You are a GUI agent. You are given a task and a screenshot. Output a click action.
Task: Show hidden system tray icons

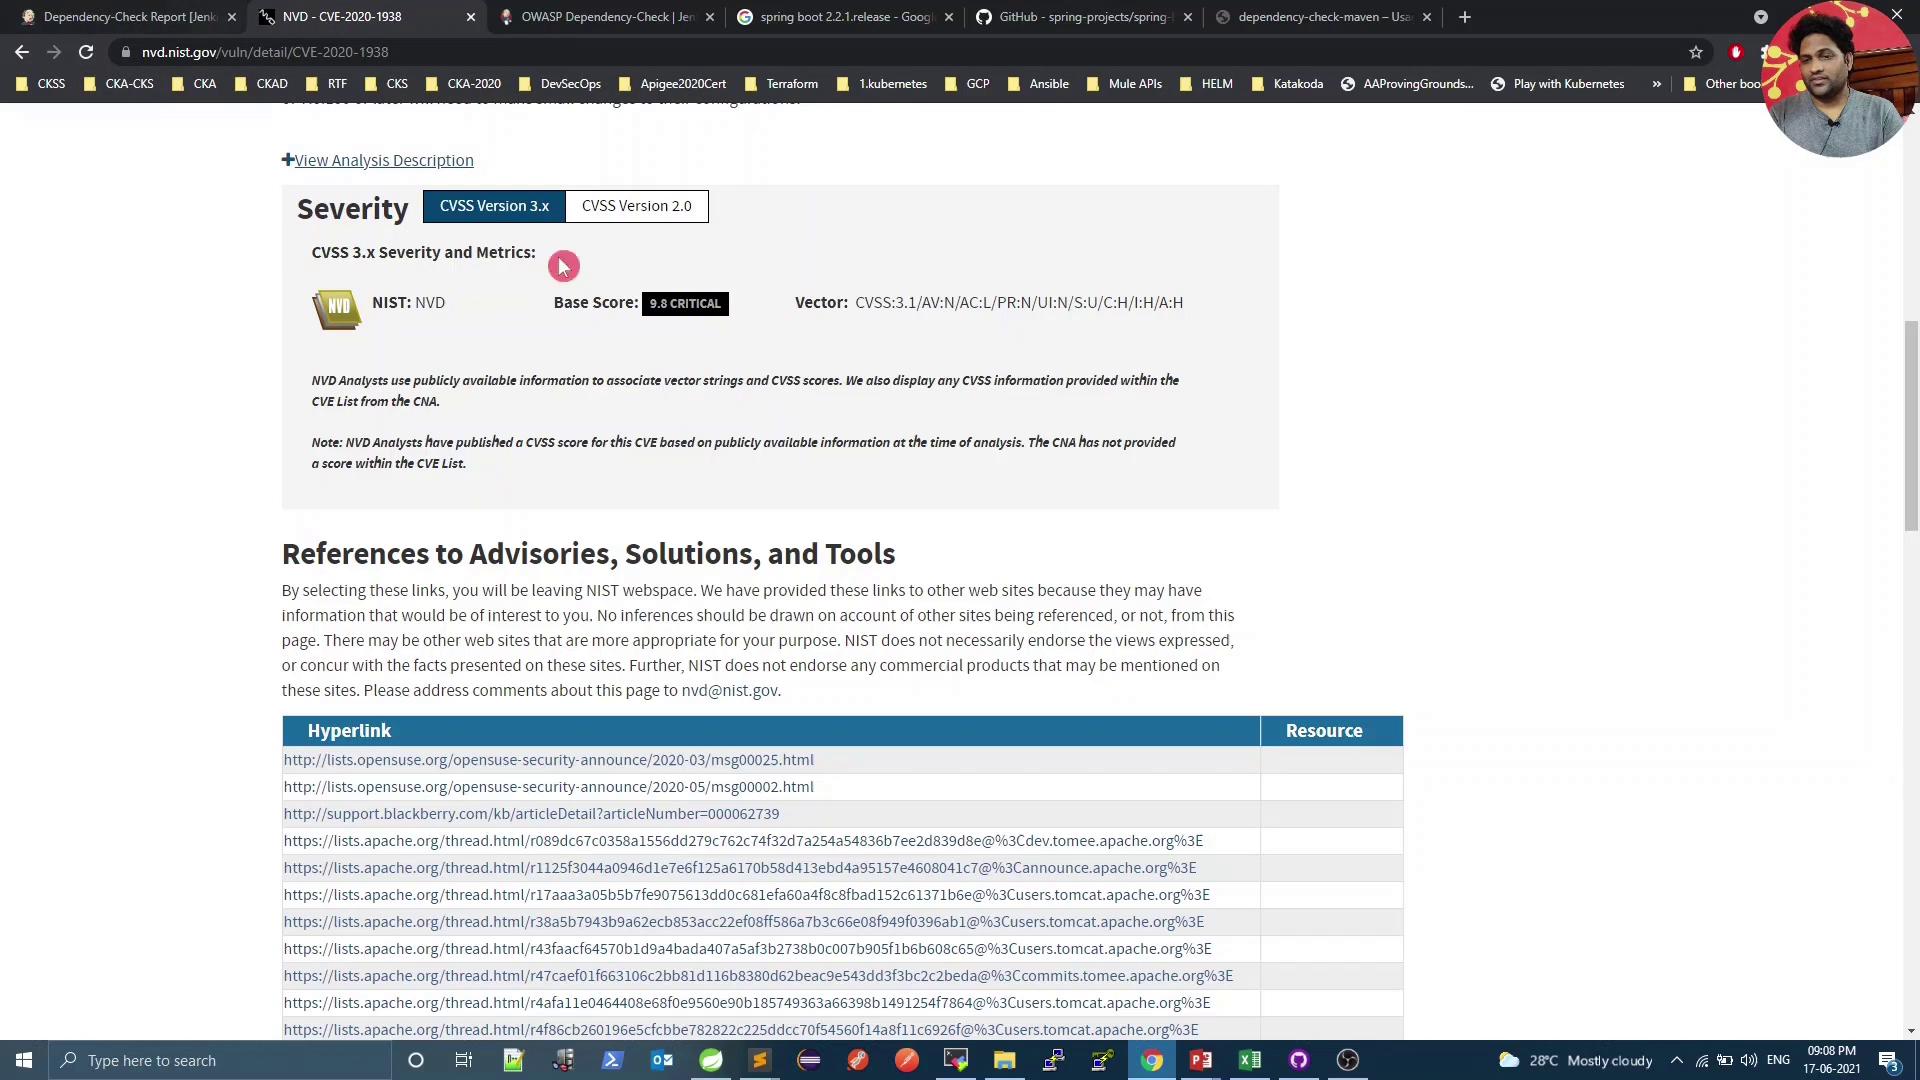point(1677,1060)
